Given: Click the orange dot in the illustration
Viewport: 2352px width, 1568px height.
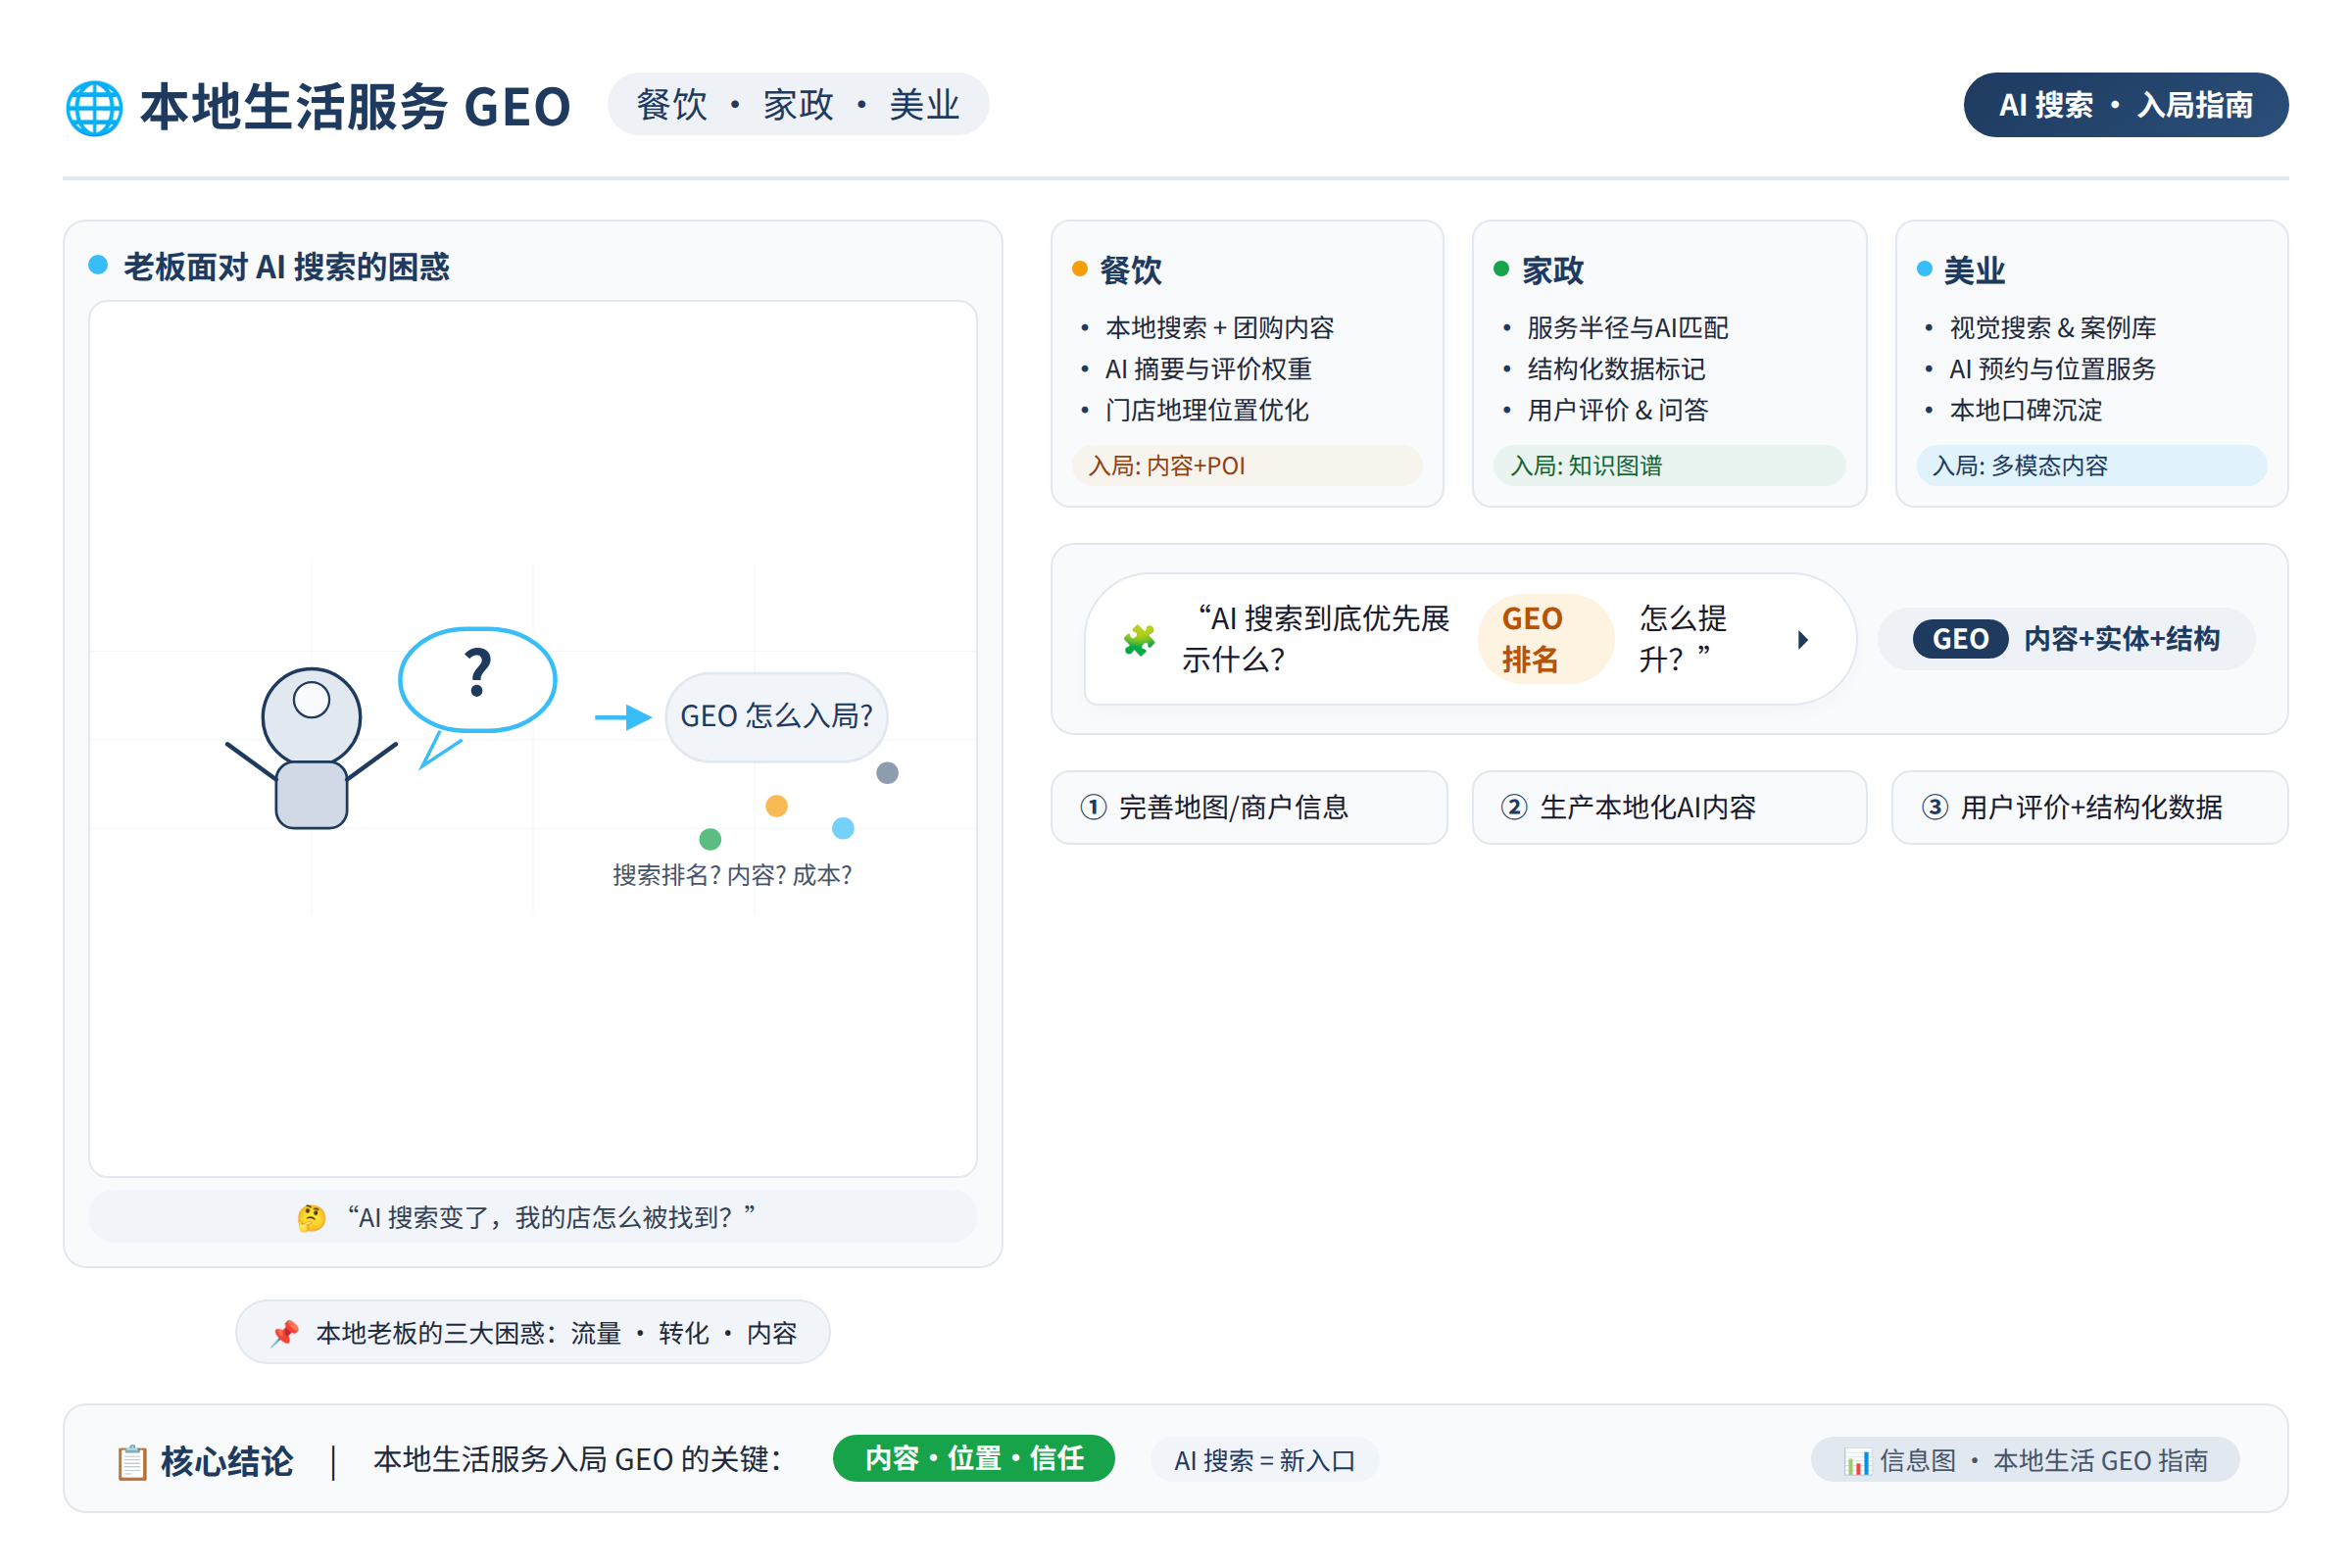Looking at the screenshot, I should pos(776,806).
